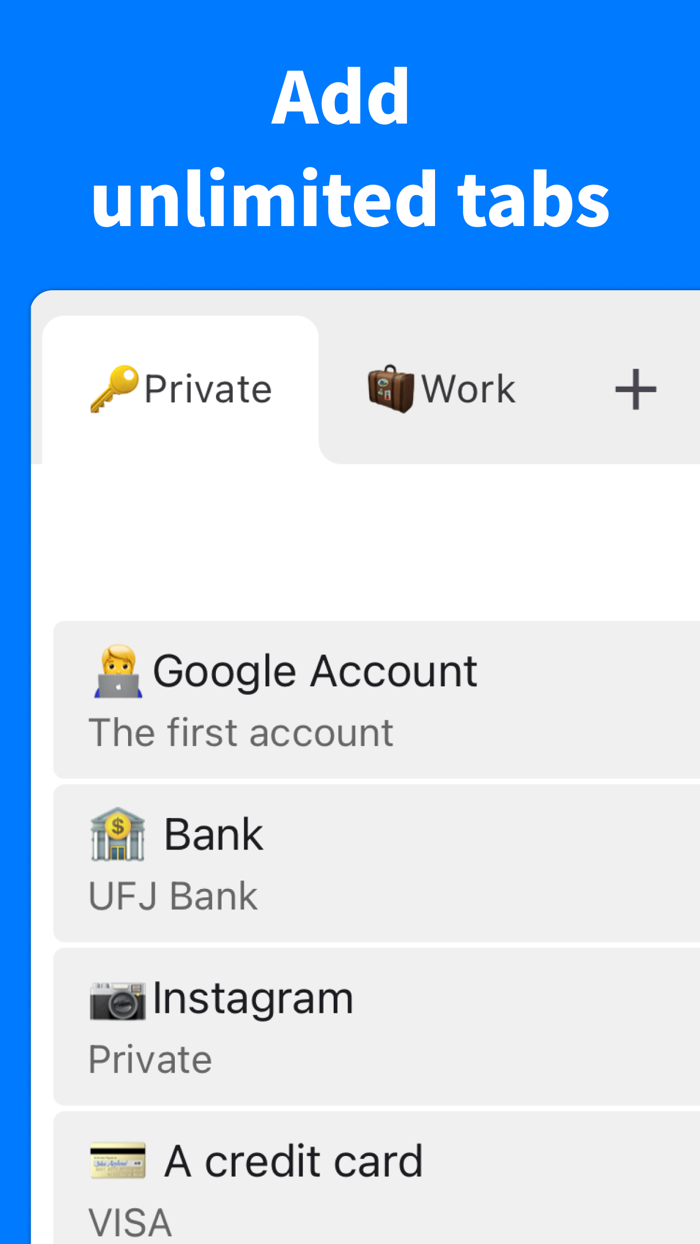700x1244 pixels.
Task: Click the bank building emoji next to Bank
Action: (x=118, y=831)
